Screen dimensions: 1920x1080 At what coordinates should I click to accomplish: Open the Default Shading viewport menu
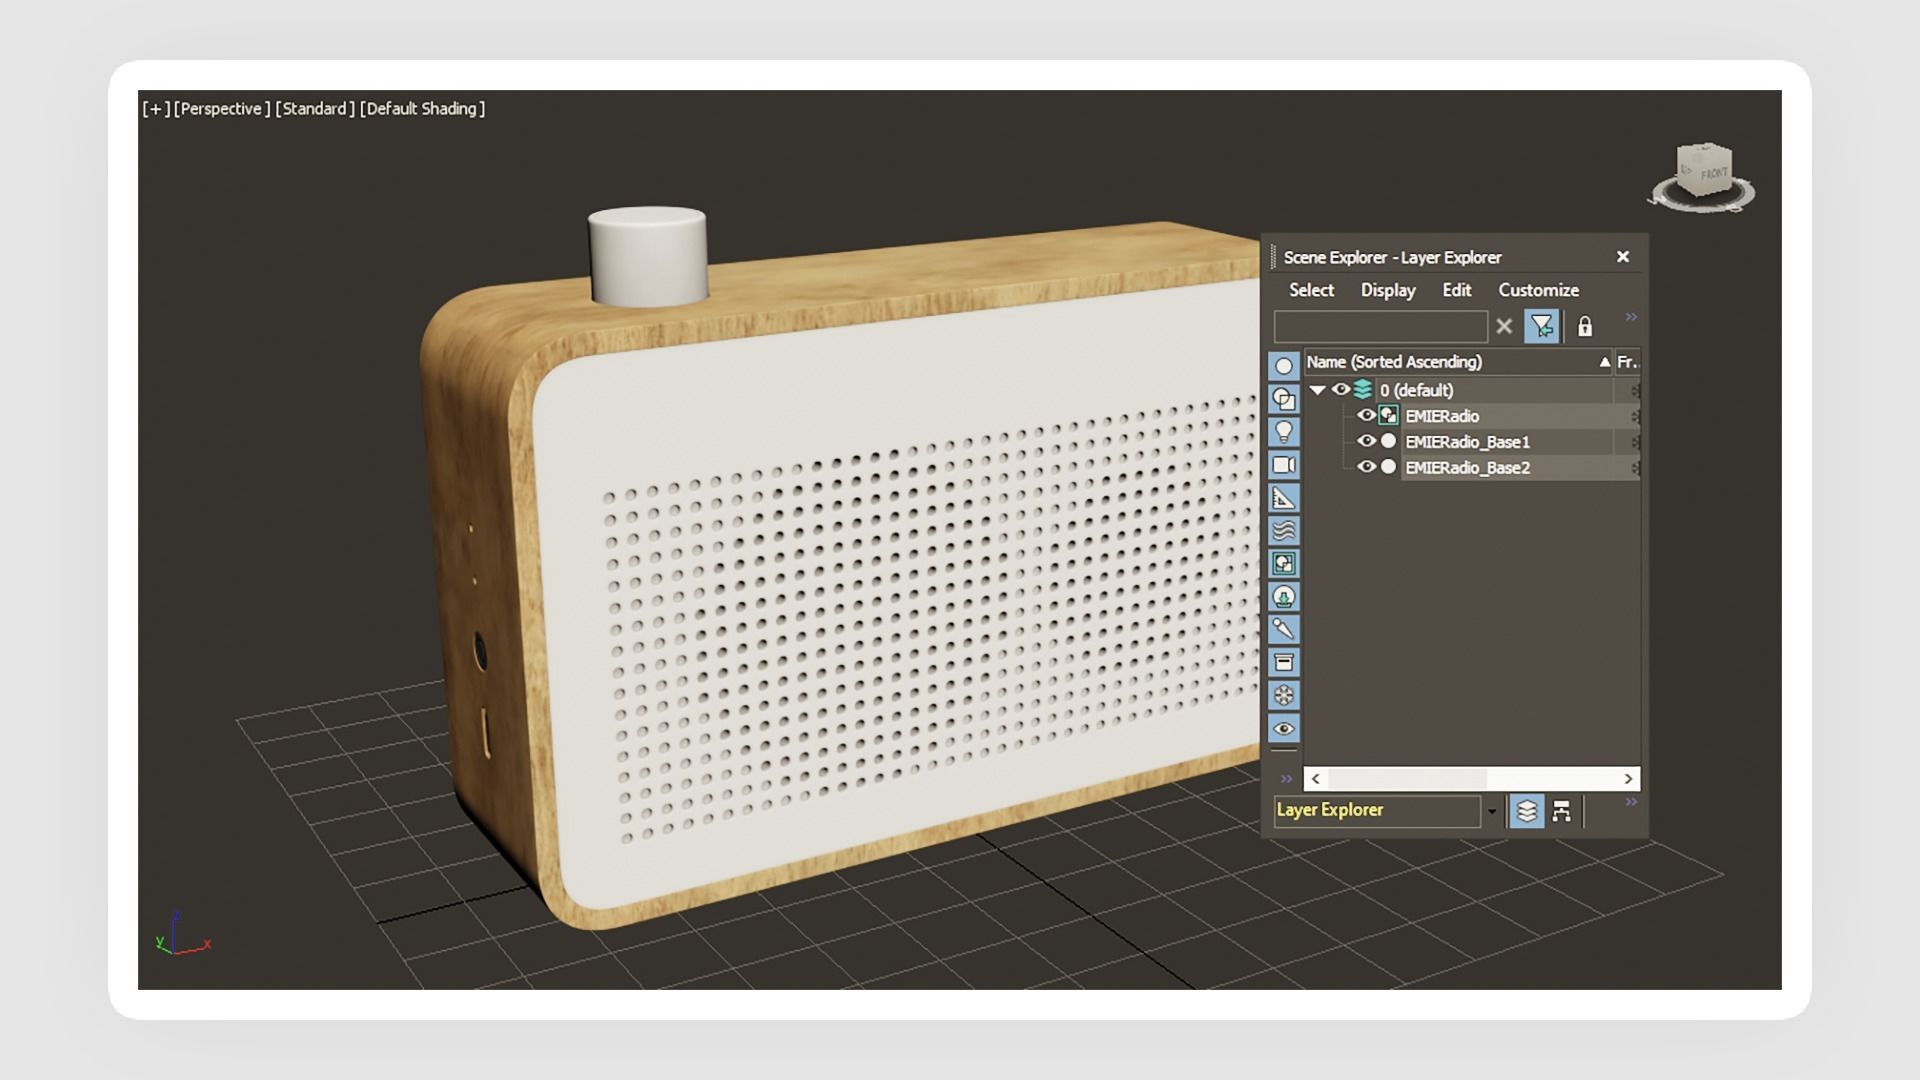[422, 109]
